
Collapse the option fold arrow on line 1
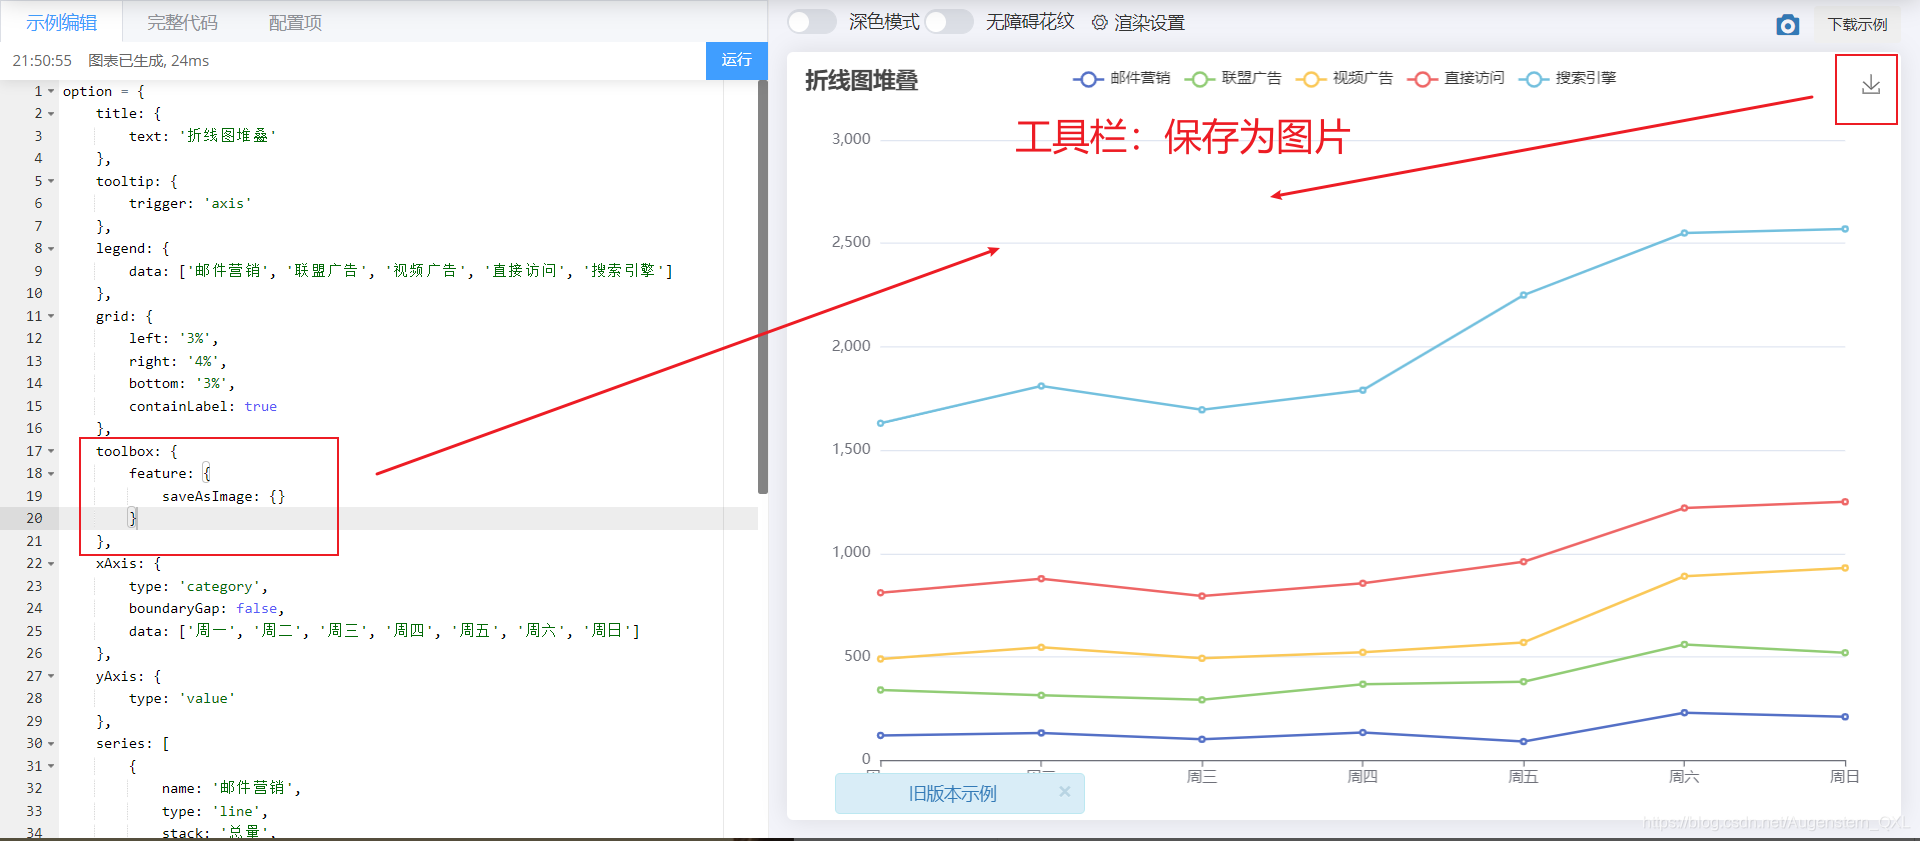pos(51,91)
